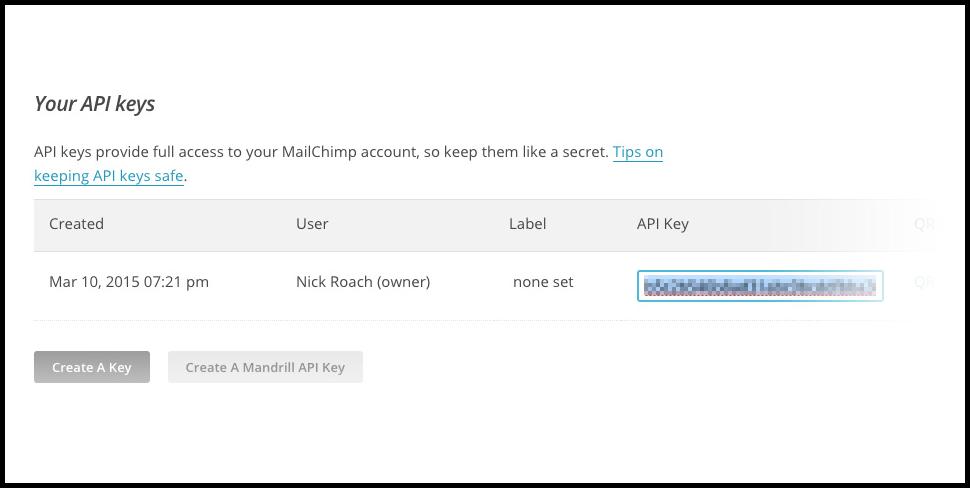Click the faded QR column header
970x488 pixels.
coord(923,224)
